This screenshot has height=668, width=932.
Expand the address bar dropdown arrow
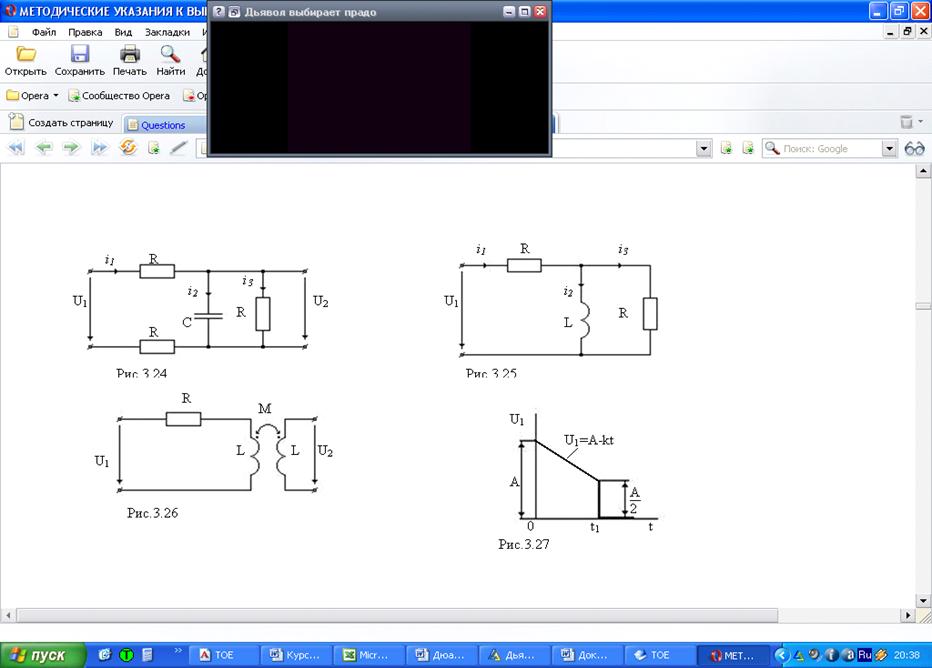tap(703, 148)
